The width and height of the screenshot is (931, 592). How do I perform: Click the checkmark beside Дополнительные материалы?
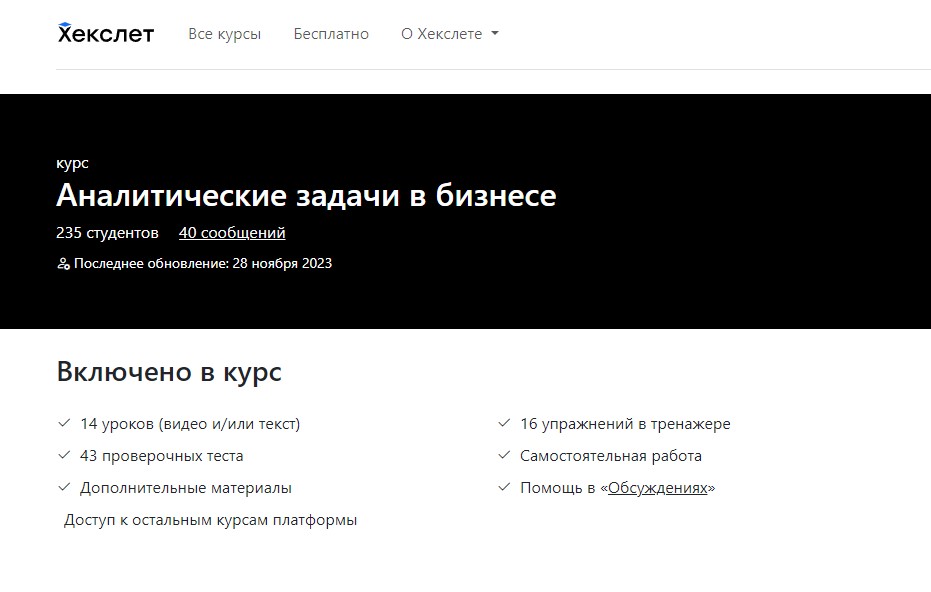tap(64, 487)
